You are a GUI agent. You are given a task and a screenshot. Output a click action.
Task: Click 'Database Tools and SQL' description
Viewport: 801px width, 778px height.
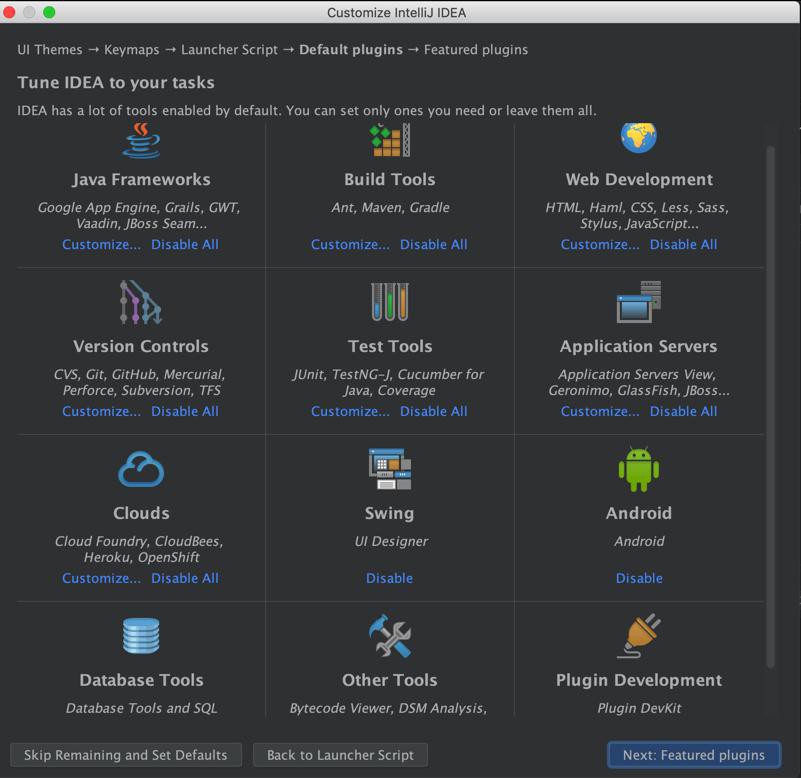(142, 708)
